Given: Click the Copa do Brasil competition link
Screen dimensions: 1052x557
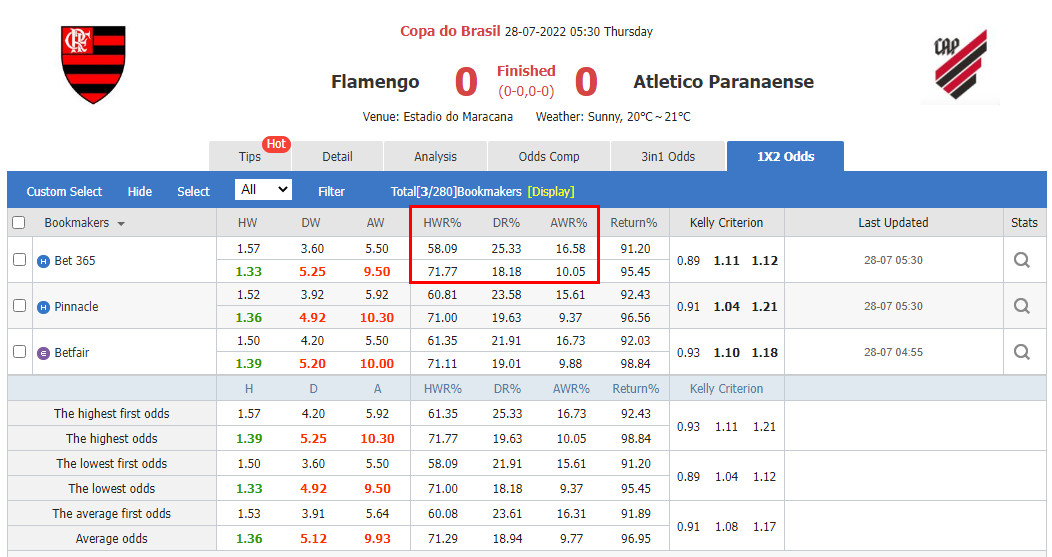Looking at the screenshot, I should tap(449, 31).
